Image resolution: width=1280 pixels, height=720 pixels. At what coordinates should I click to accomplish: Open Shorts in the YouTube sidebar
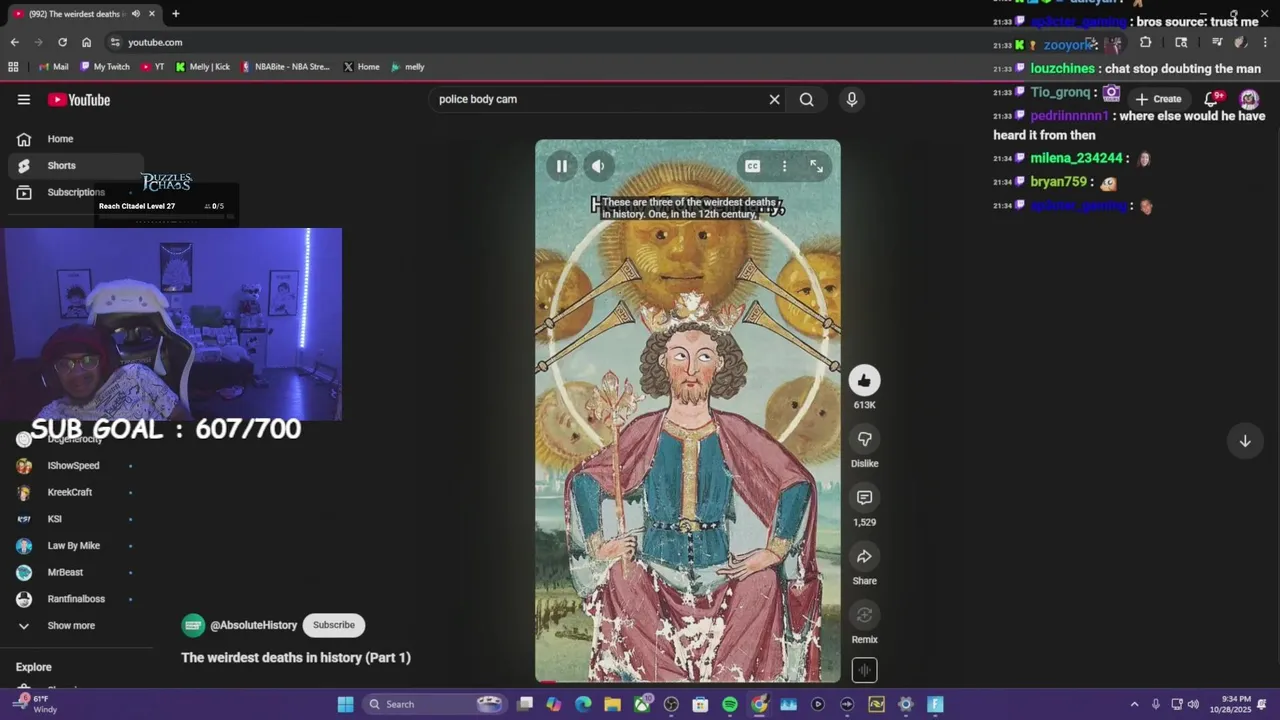[x=75, y=166]
